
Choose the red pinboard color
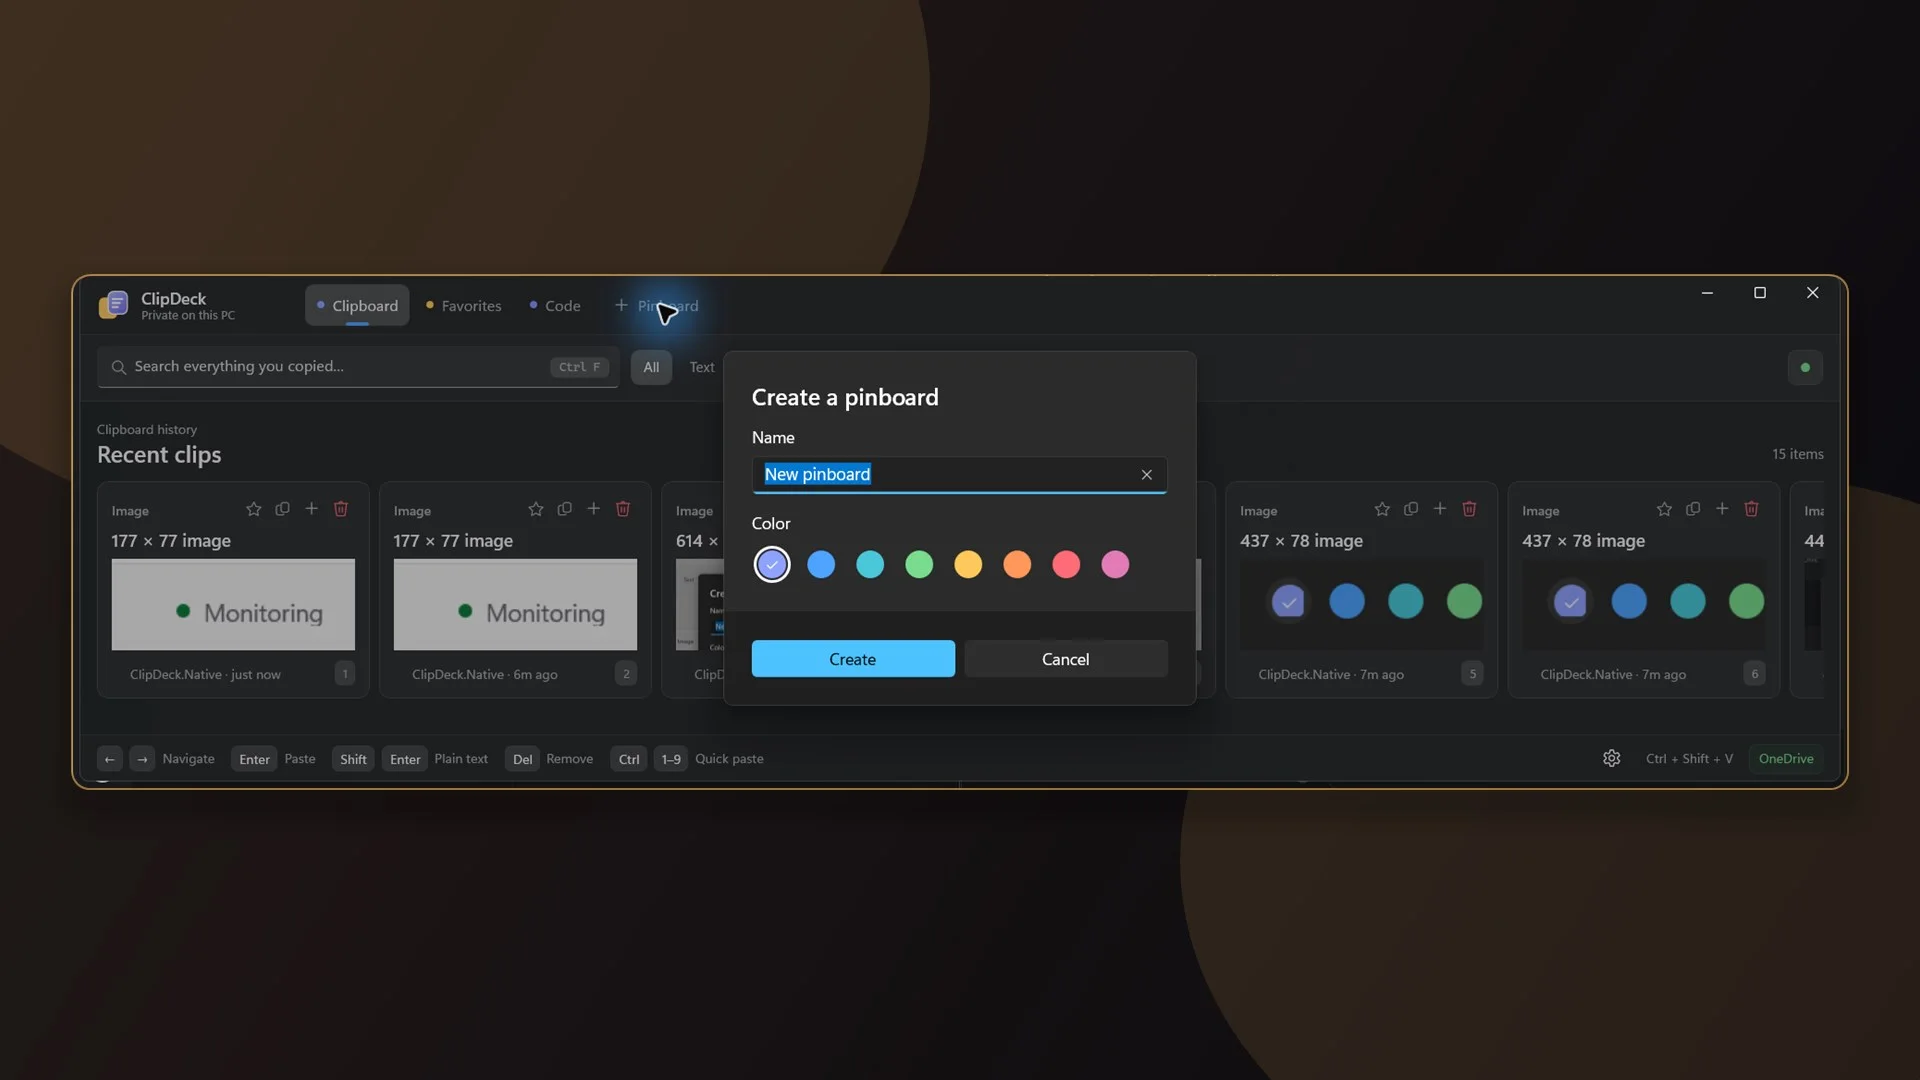(x=1066, y=565)
